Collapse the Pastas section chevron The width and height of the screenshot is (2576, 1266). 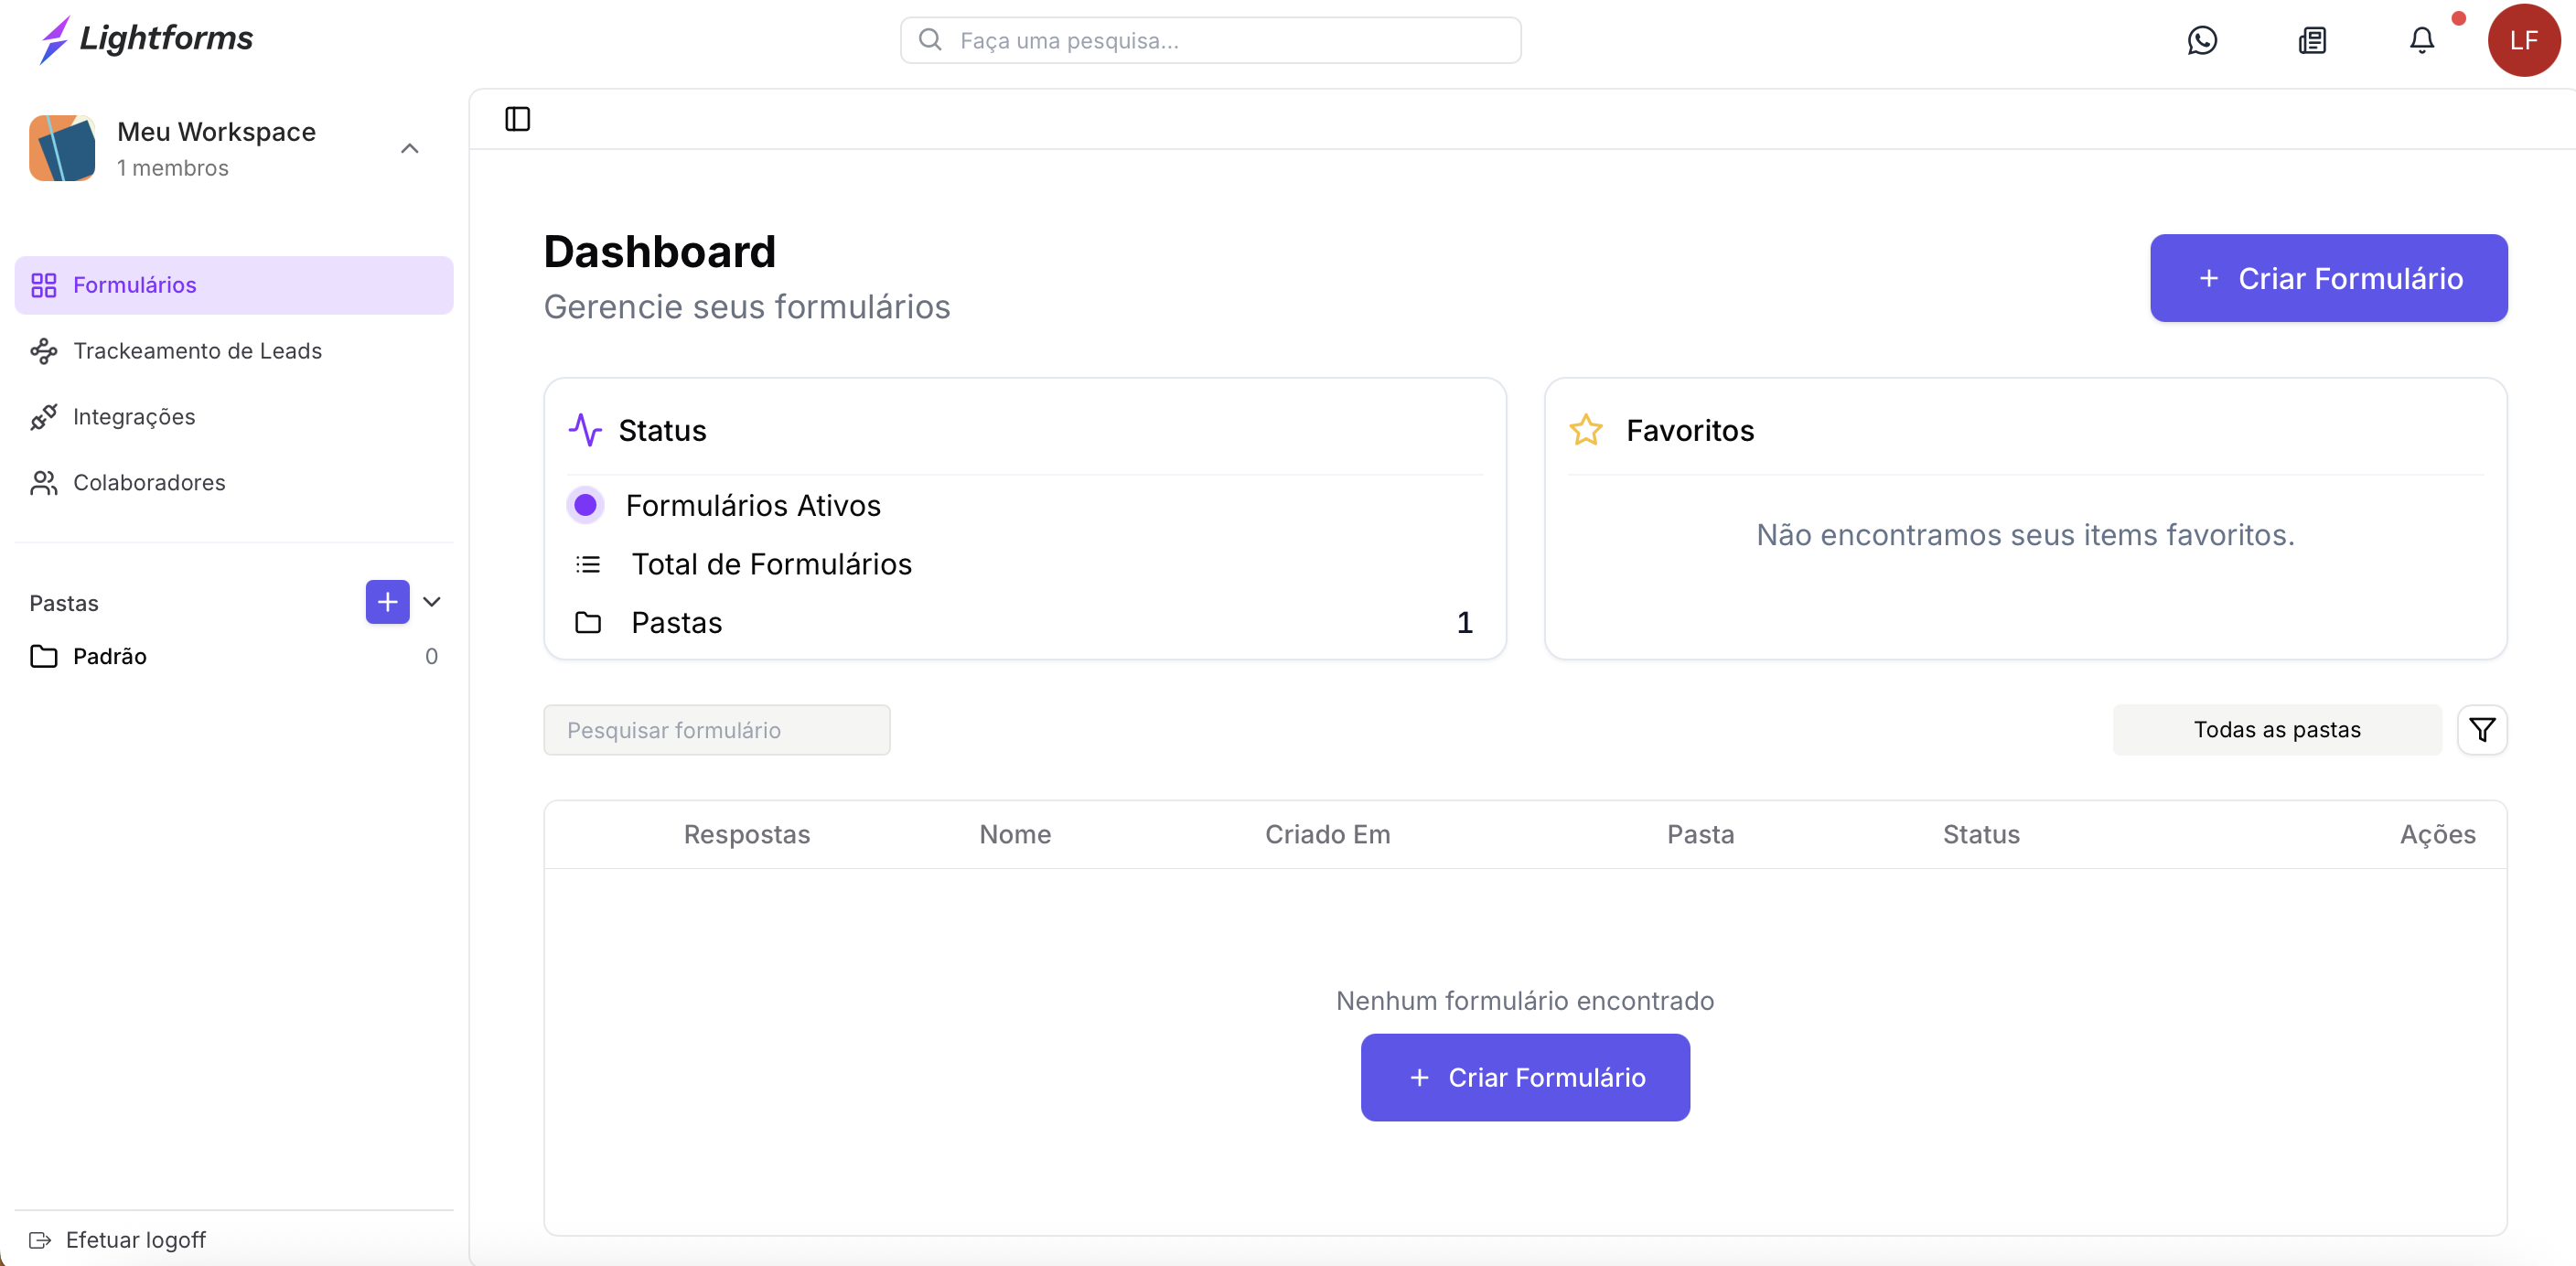tap(432, 602)
